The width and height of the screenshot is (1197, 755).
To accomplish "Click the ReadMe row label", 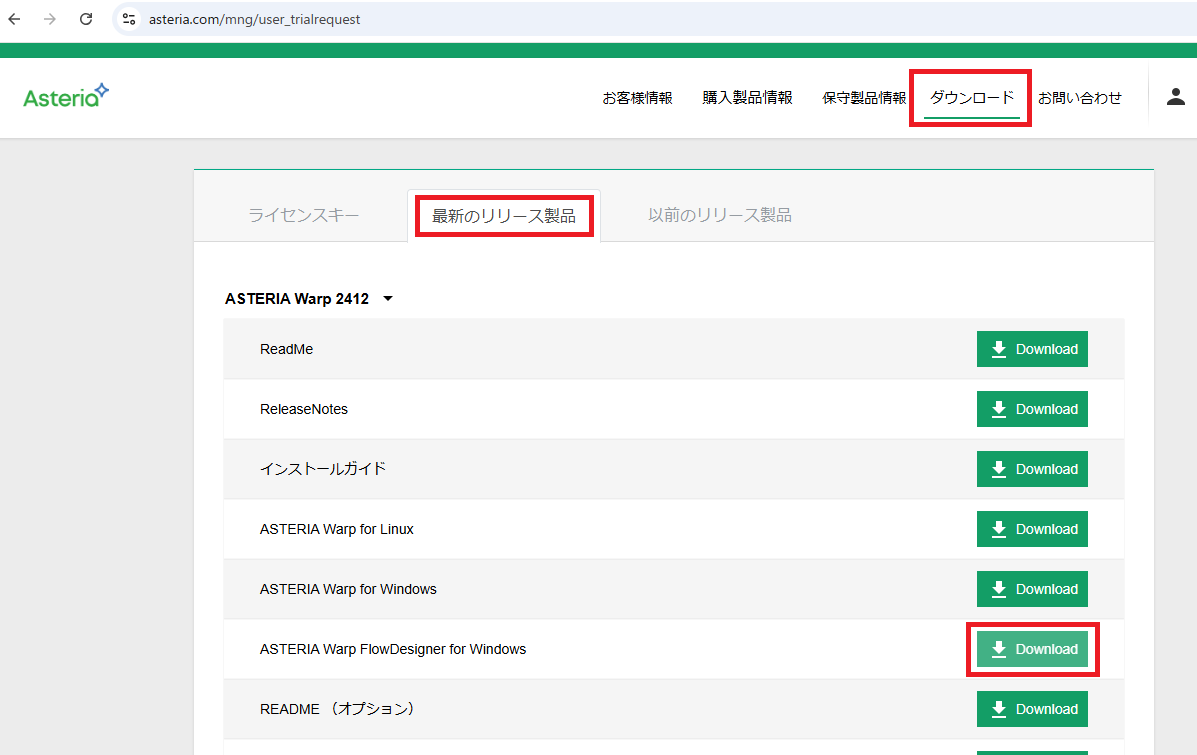I will coord(286,349).
